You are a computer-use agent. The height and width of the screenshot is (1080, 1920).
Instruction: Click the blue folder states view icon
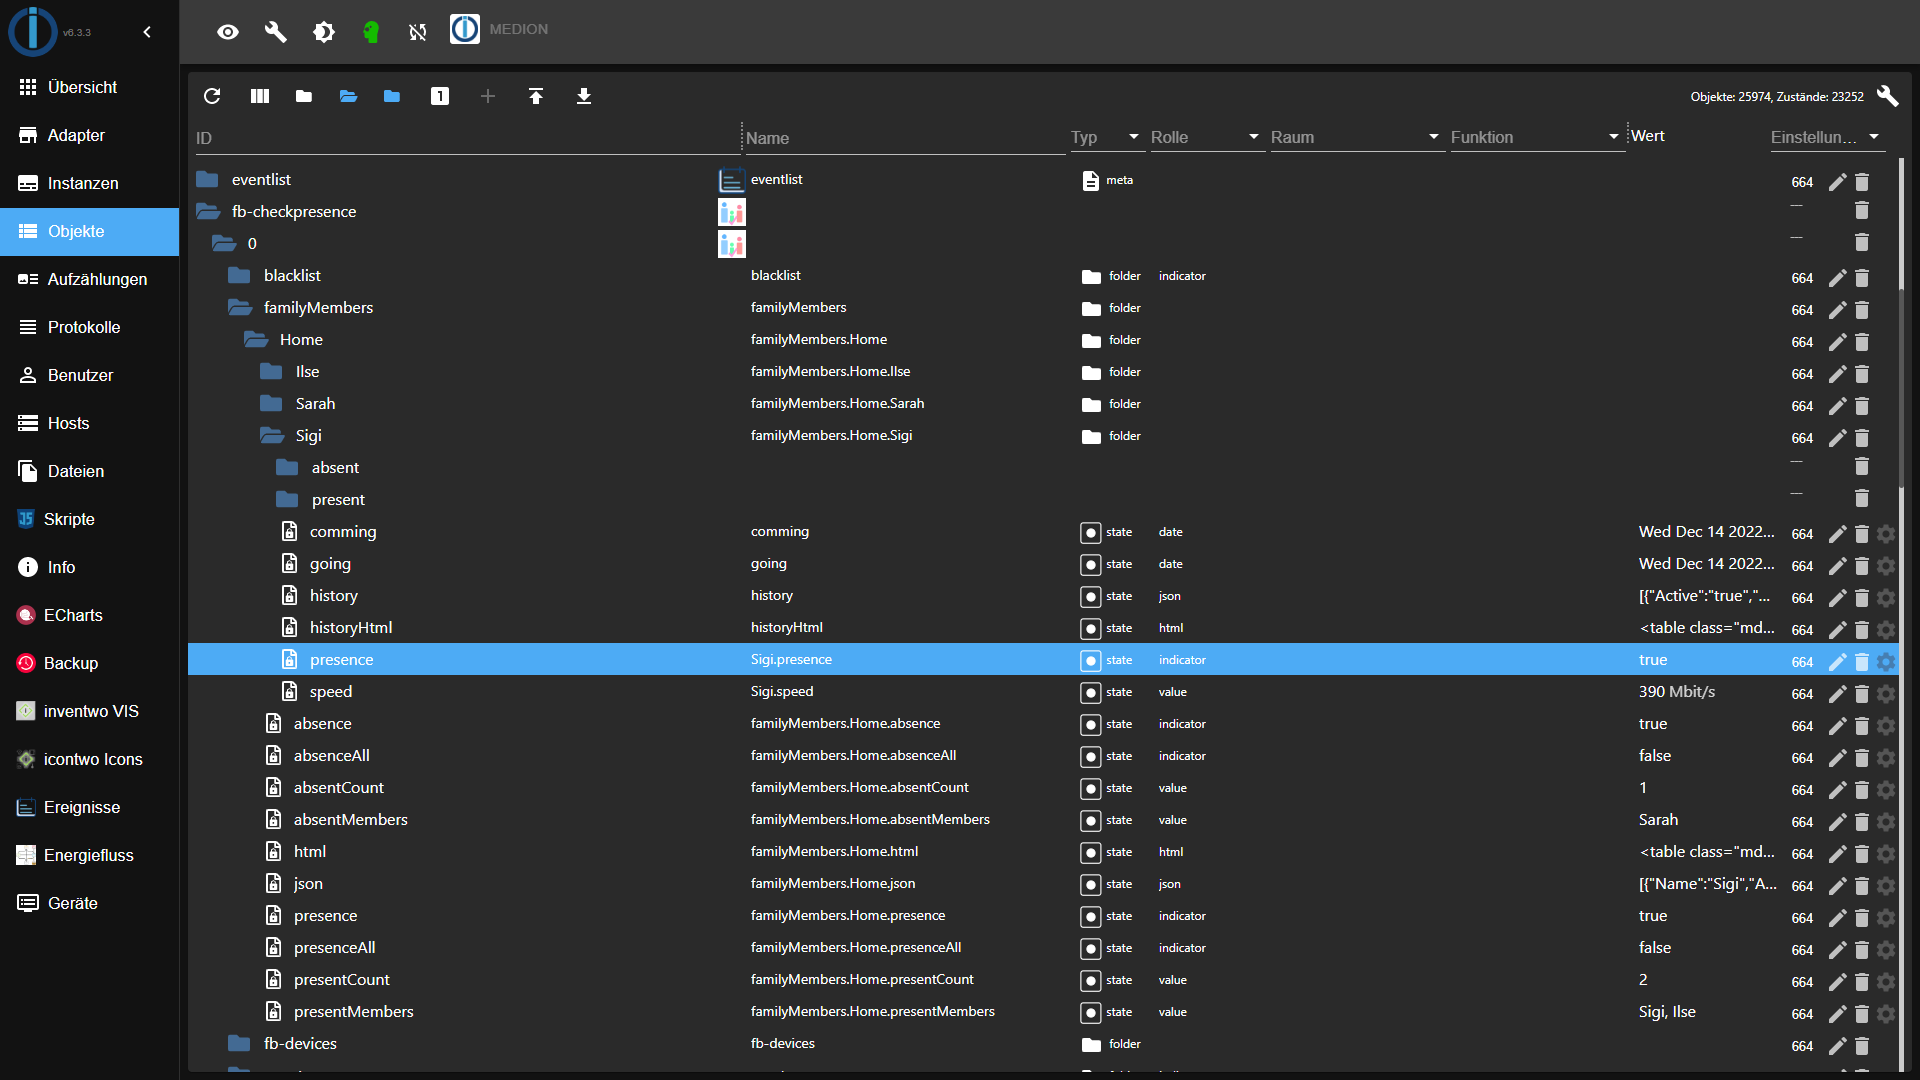tap(392, 96)
